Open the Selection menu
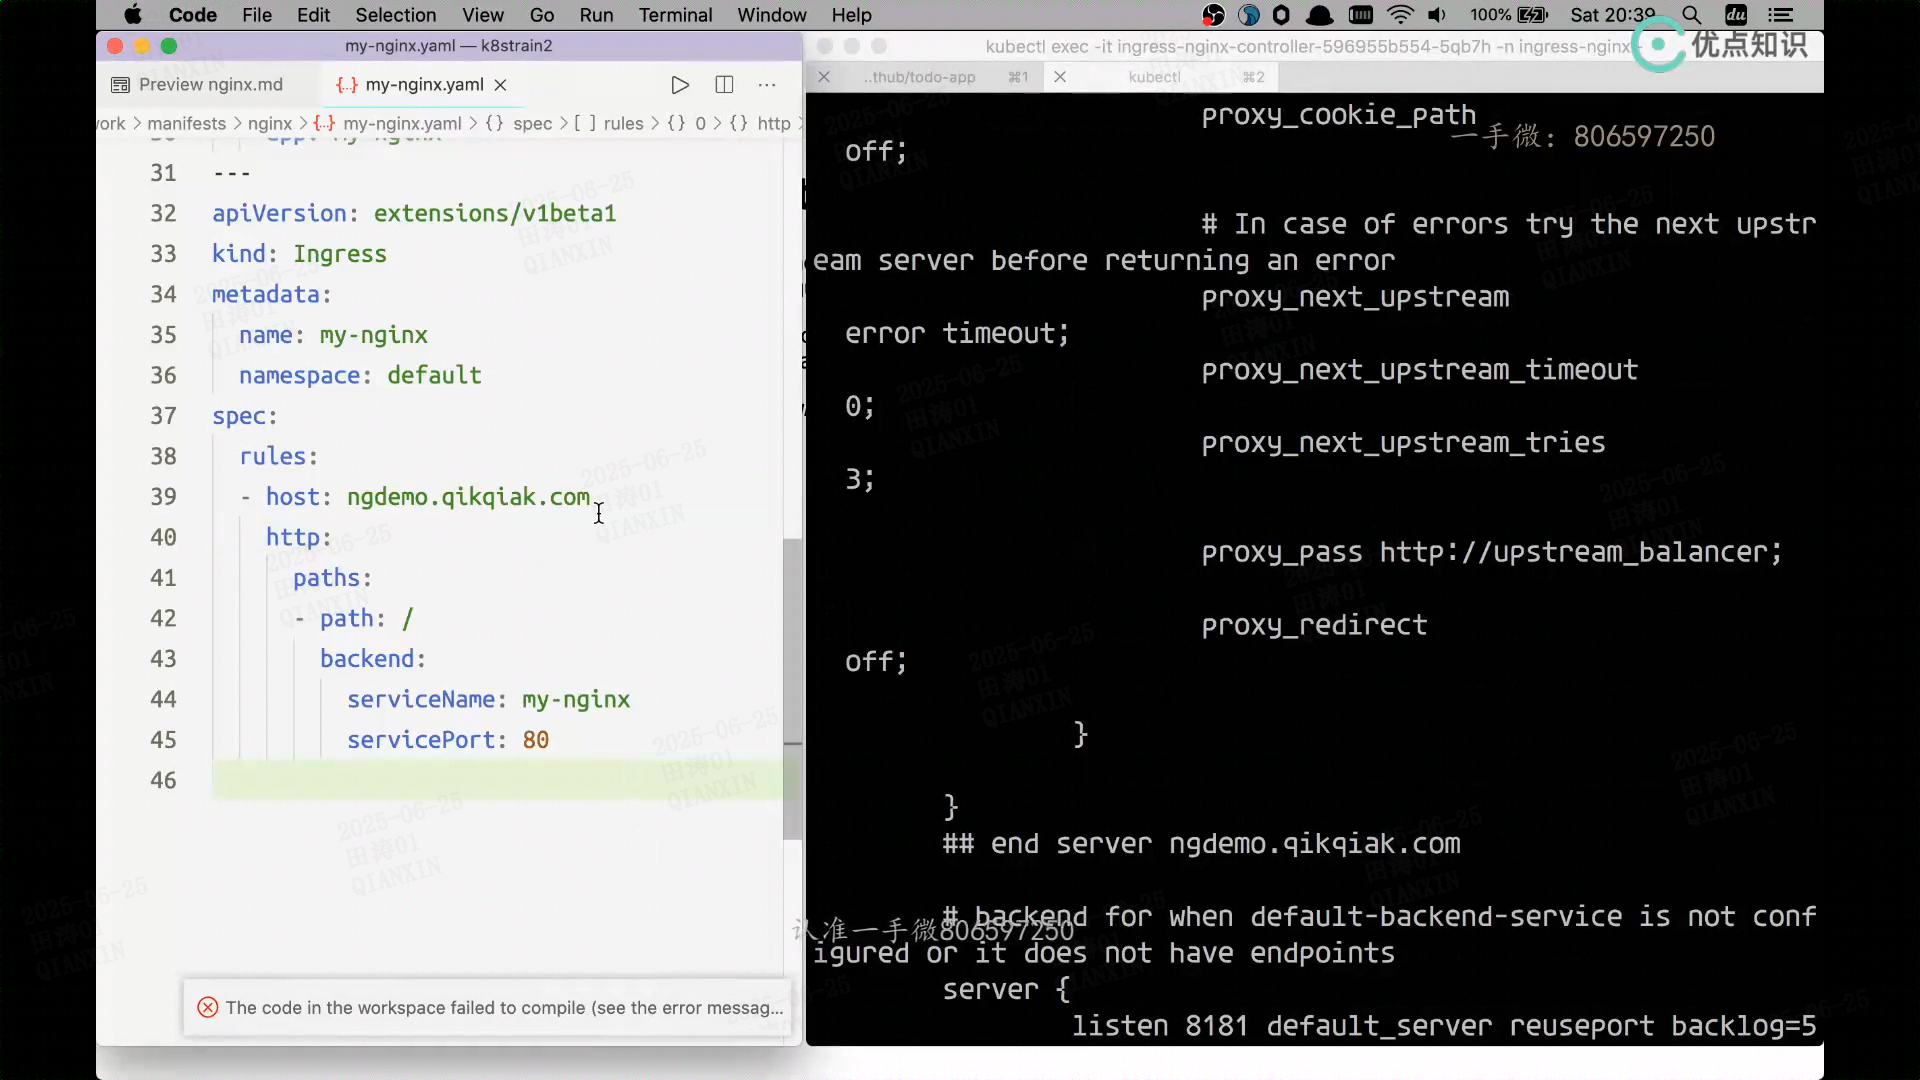 (x=395, y=15)
